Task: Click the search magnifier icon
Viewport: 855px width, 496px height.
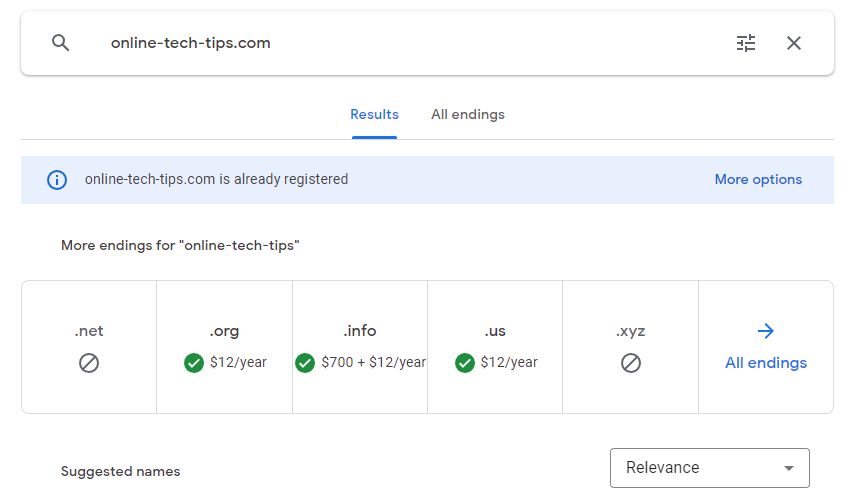Action: [x=61, y=43]
